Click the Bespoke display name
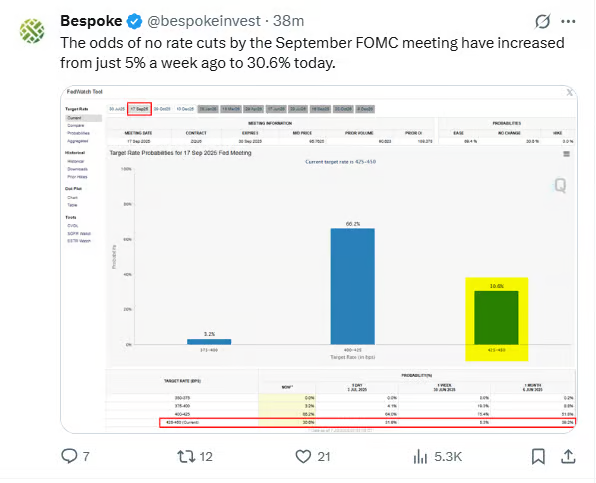The width and height of the screenshot is (596, 483). [91, 21]
